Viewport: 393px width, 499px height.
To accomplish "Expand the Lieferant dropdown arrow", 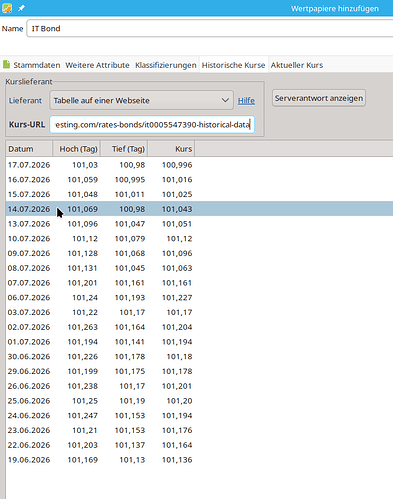I will tap(225, 100).
